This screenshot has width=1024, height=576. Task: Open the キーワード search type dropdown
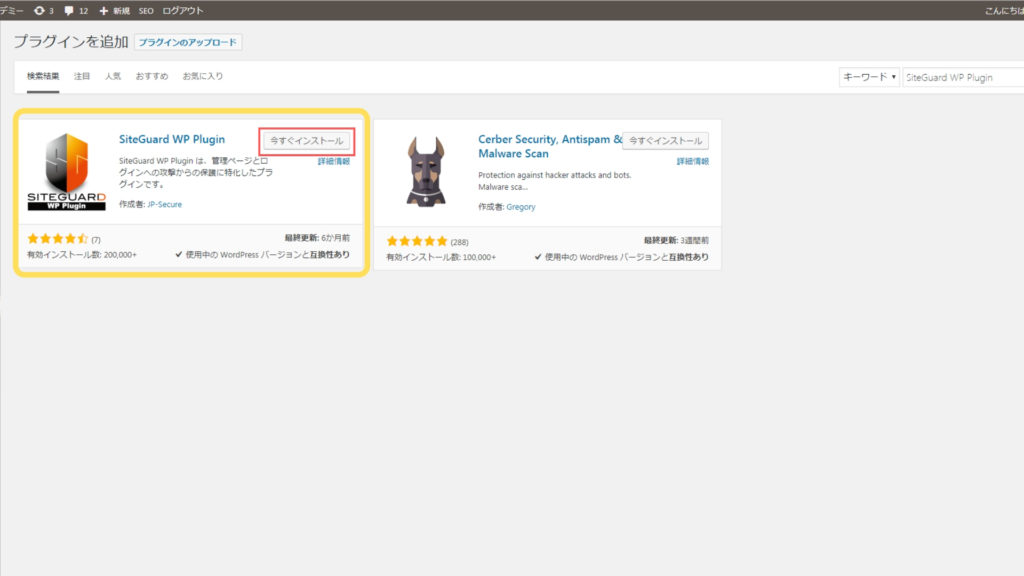[x=869, y=77]
